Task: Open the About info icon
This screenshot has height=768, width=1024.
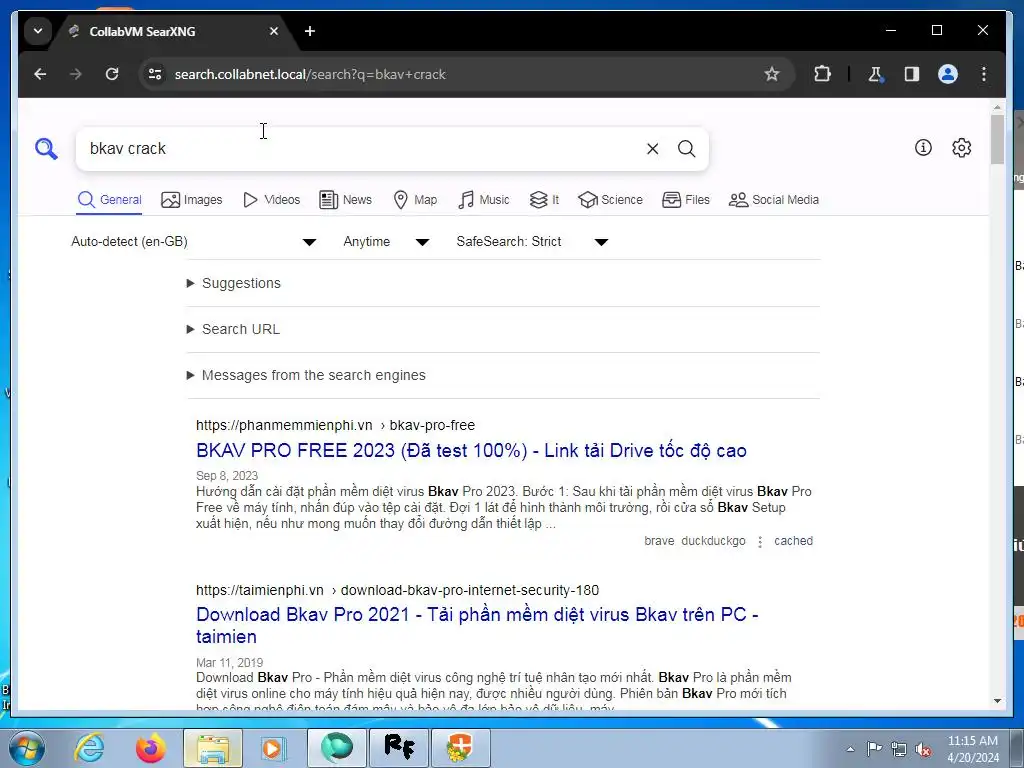Action: [923, 148]
